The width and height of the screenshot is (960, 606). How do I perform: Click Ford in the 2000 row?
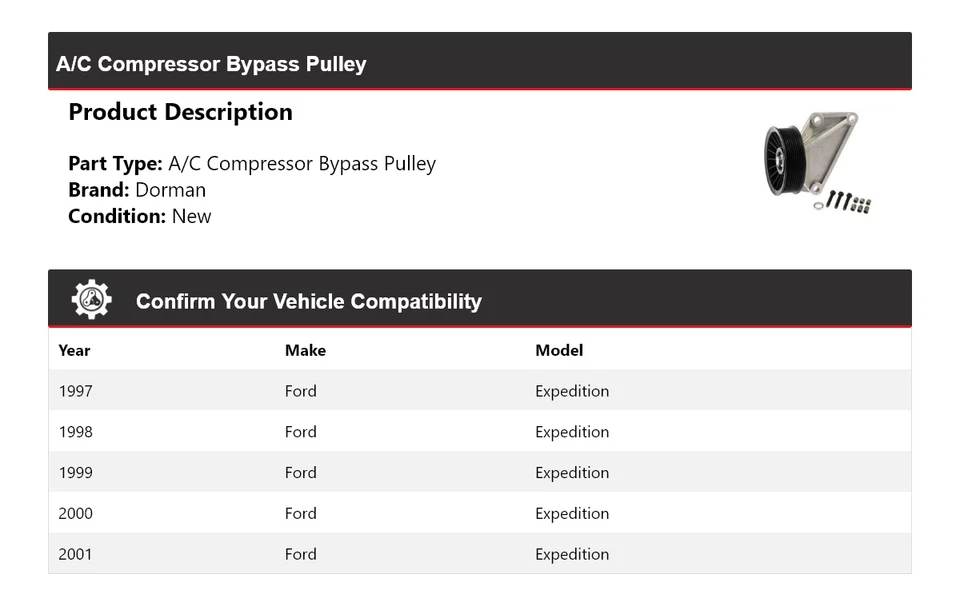[300, 514]
